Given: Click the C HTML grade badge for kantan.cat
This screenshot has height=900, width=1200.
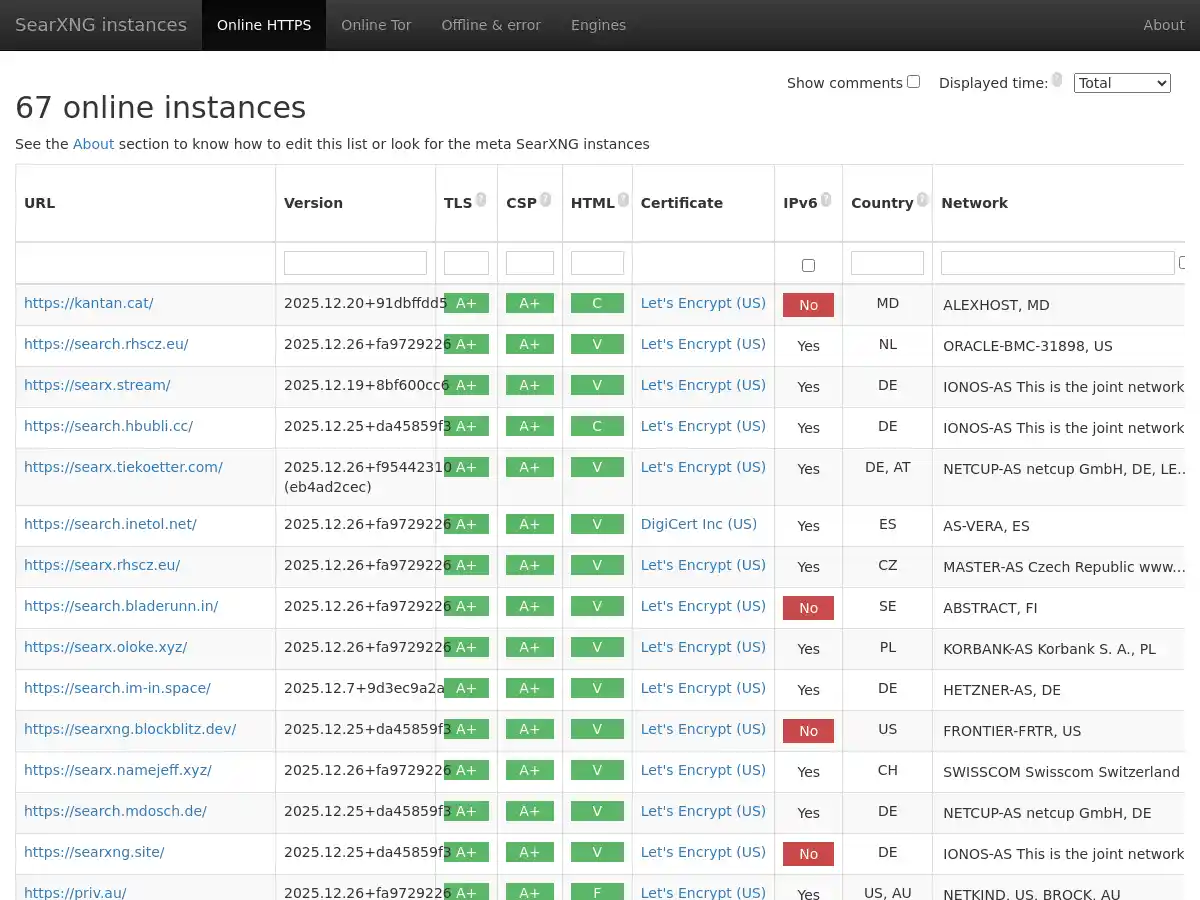Looking at the screenshot, I should coord(597,302).
